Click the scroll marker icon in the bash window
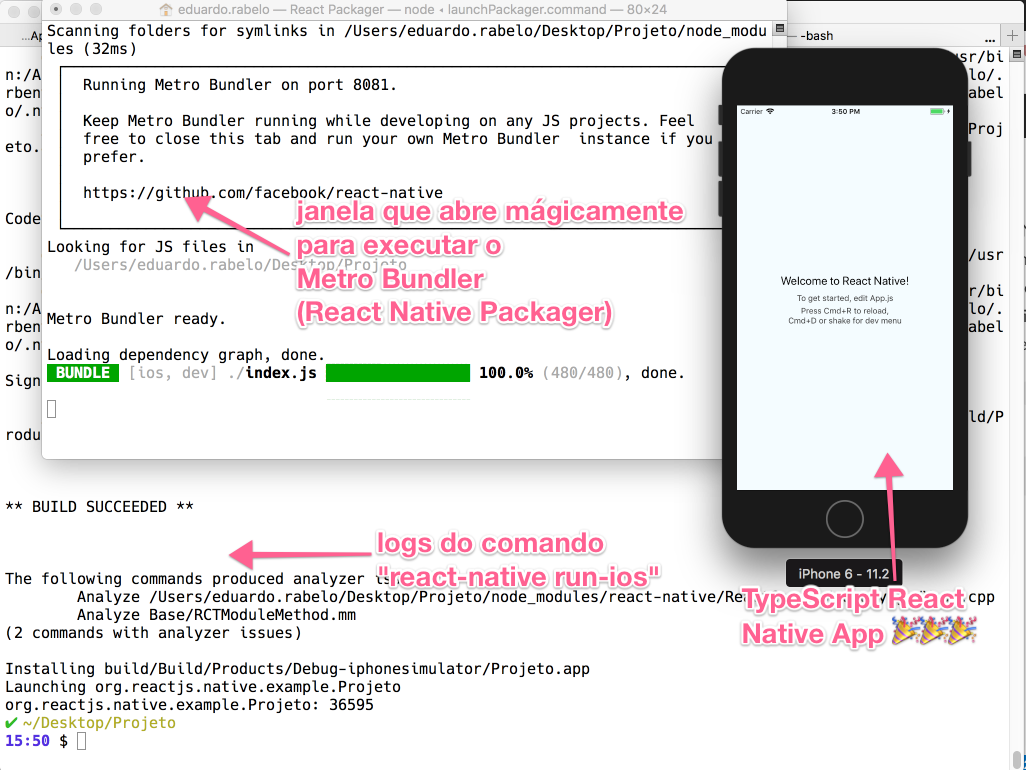The height and width of the screenshot is (770, 1026). (x=1017, y=55)
